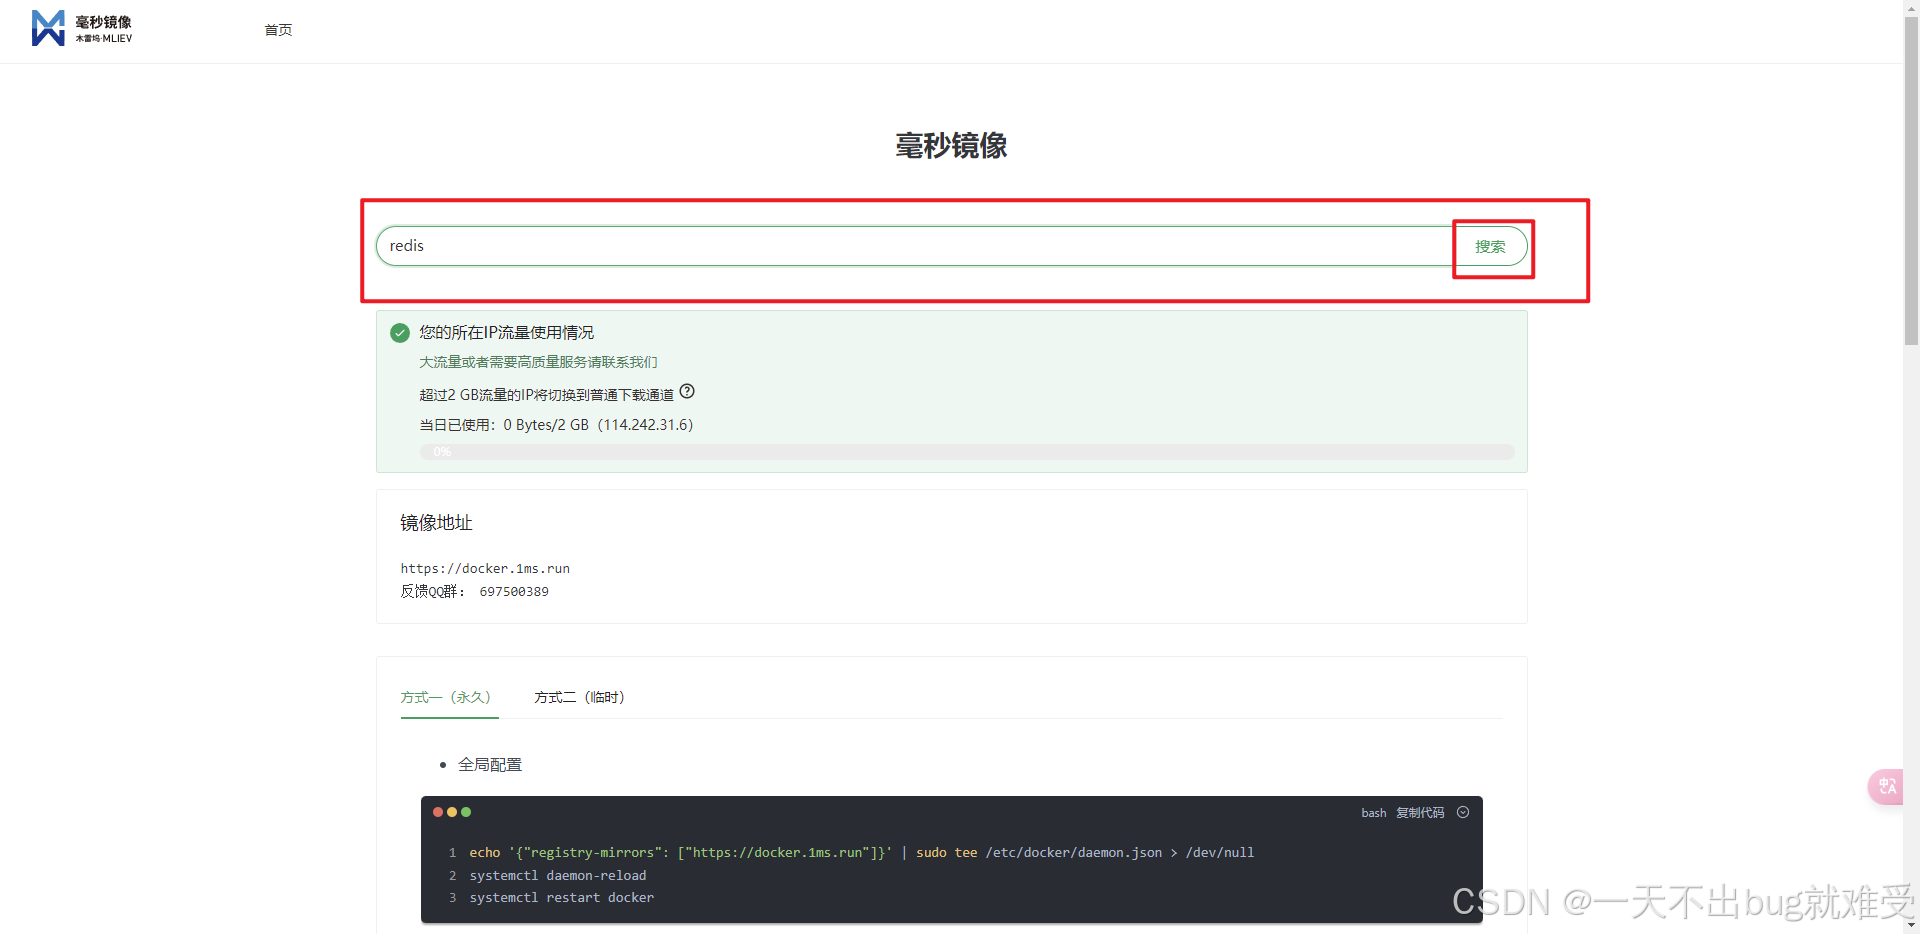Switch to the 方式二（临时）tab

579,697
